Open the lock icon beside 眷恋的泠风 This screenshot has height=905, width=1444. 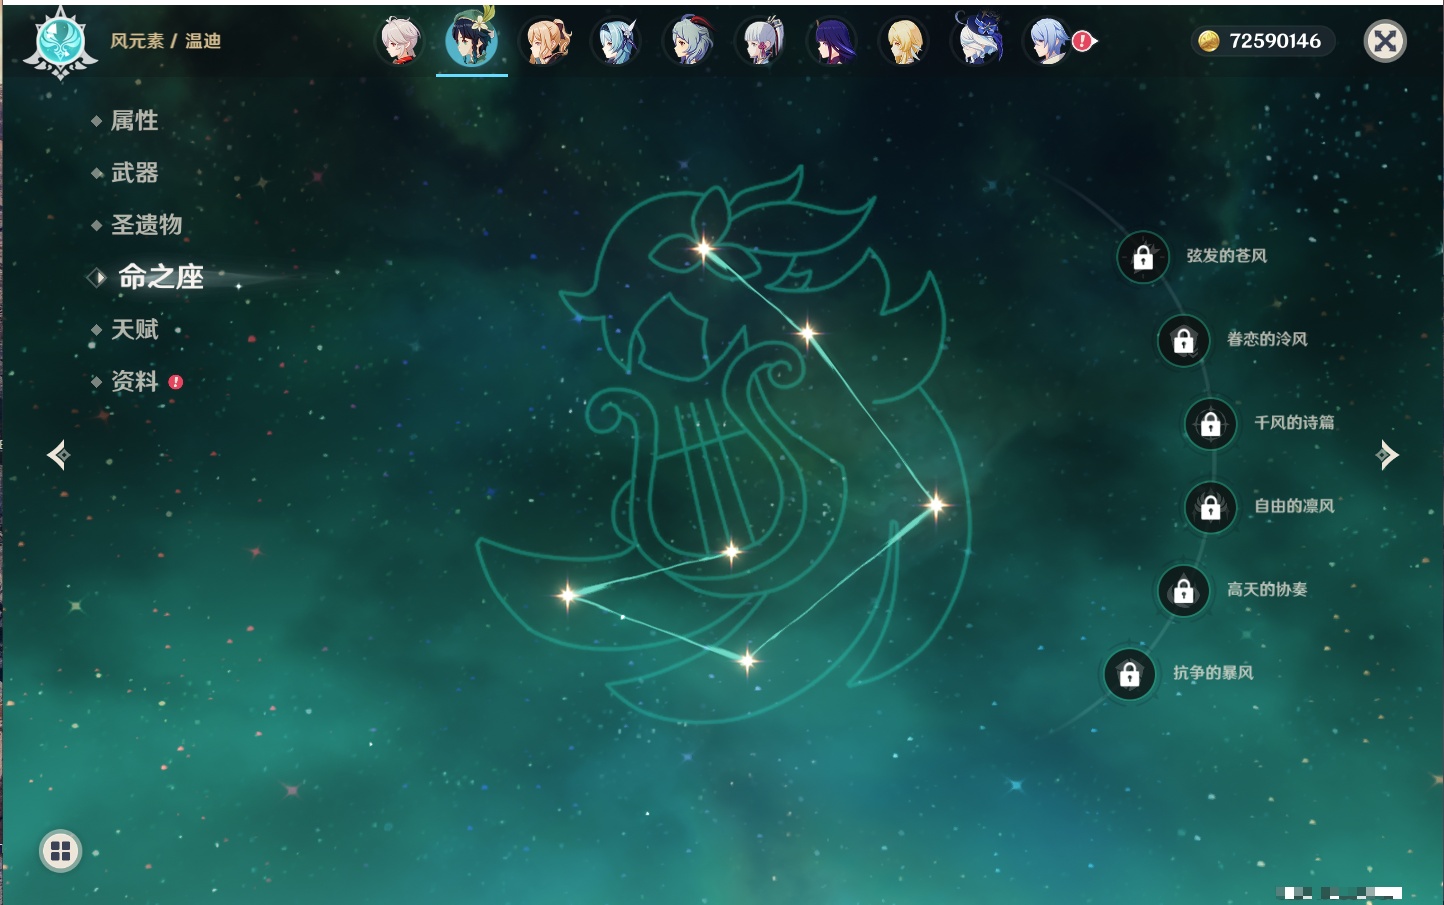click(1183, 341)
